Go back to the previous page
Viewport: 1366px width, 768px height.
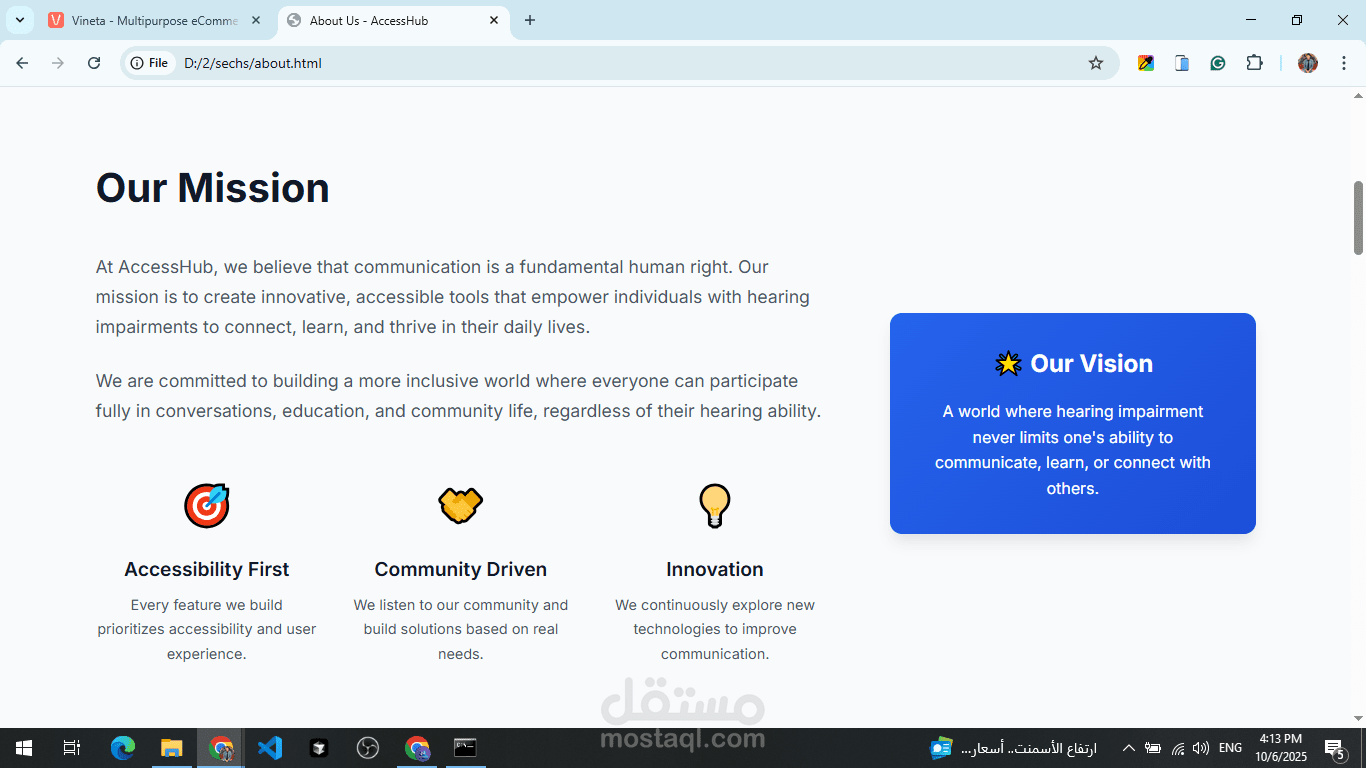22,63
